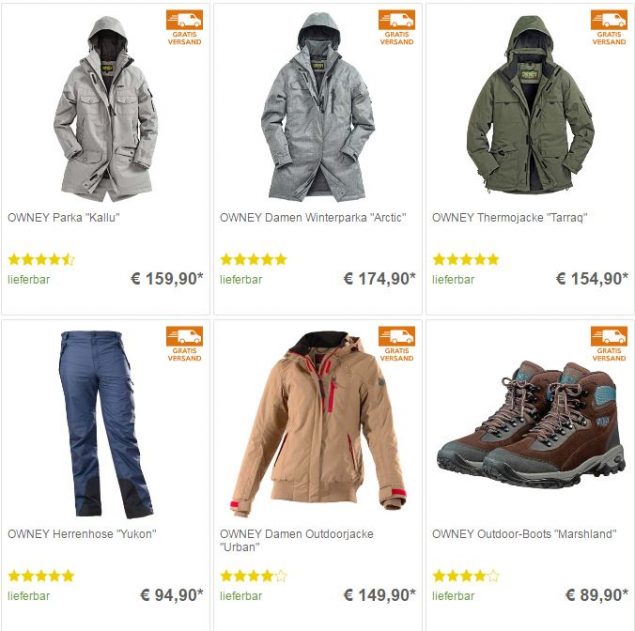Open OWNEY Thermojacke "Tarraq" product link
635x631 pixels.
tap(509, 217)
